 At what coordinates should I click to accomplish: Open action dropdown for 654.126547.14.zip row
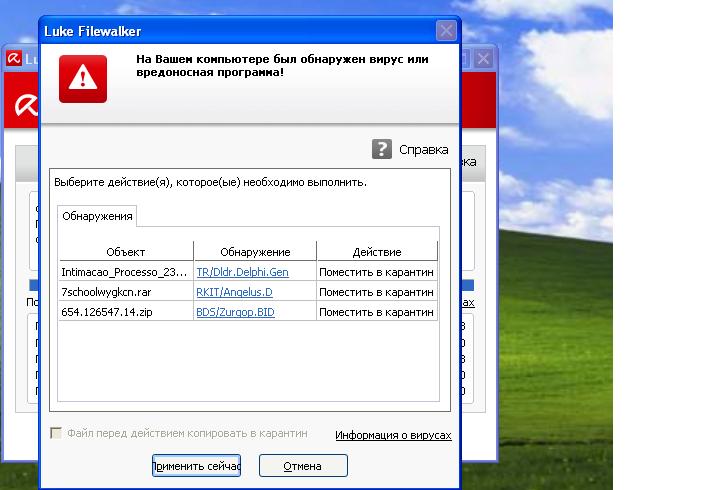point(377,312)
